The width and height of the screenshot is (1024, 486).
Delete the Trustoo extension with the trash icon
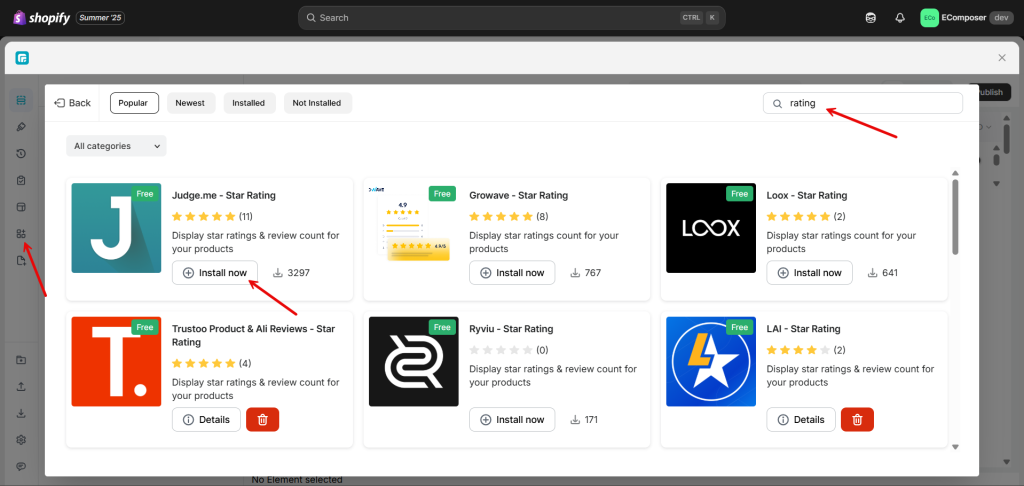(263, 419)
